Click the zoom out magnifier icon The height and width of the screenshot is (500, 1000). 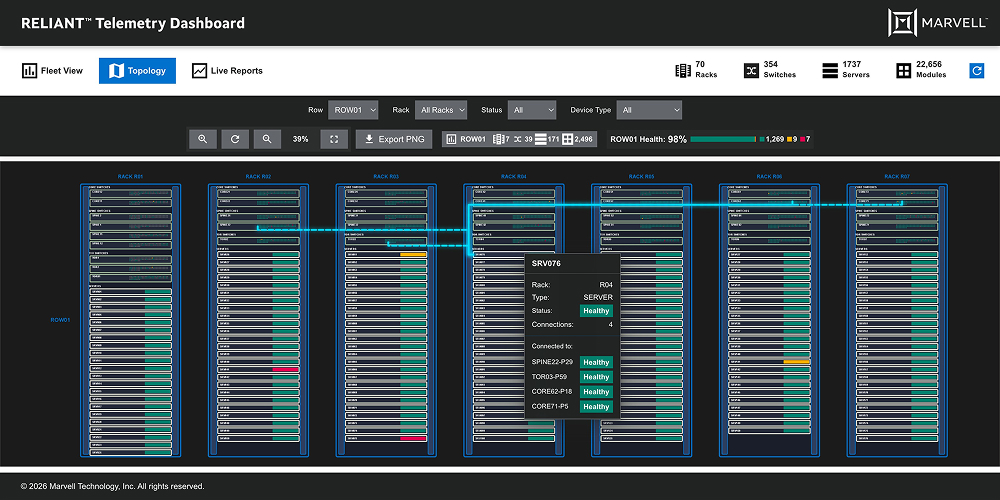pyautogui.click(x=267, y=140)
